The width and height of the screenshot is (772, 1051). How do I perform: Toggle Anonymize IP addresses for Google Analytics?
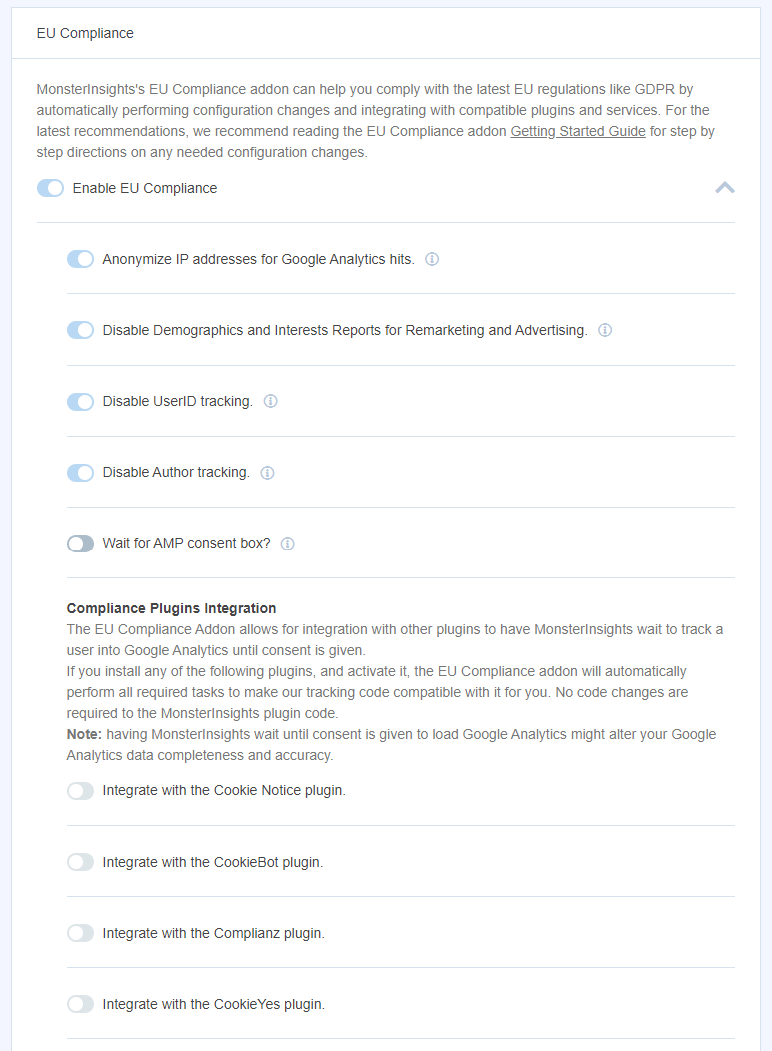click(80, 259)
